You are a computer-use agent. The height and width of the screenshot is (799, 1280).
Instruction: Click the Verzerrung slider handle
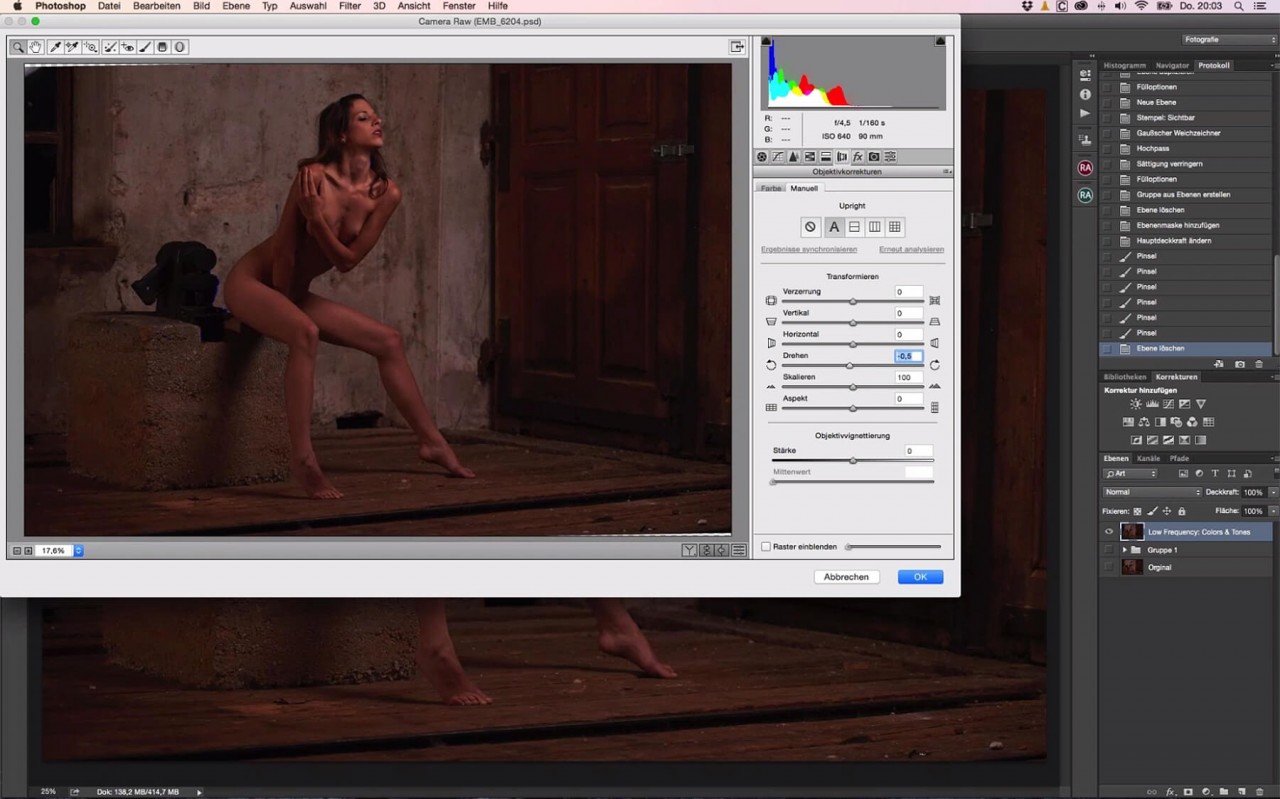[x=853, y=301]
